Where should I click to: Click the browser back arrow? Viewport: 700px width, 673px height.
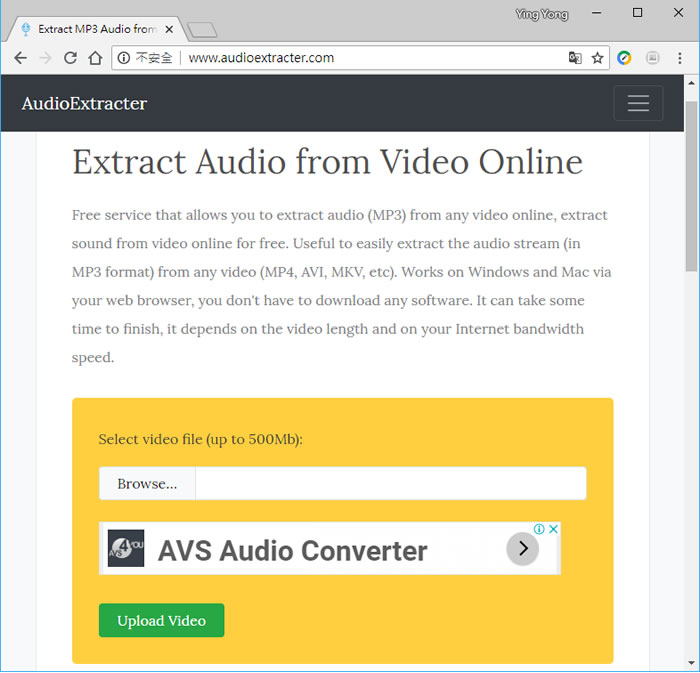pos(20,58)
